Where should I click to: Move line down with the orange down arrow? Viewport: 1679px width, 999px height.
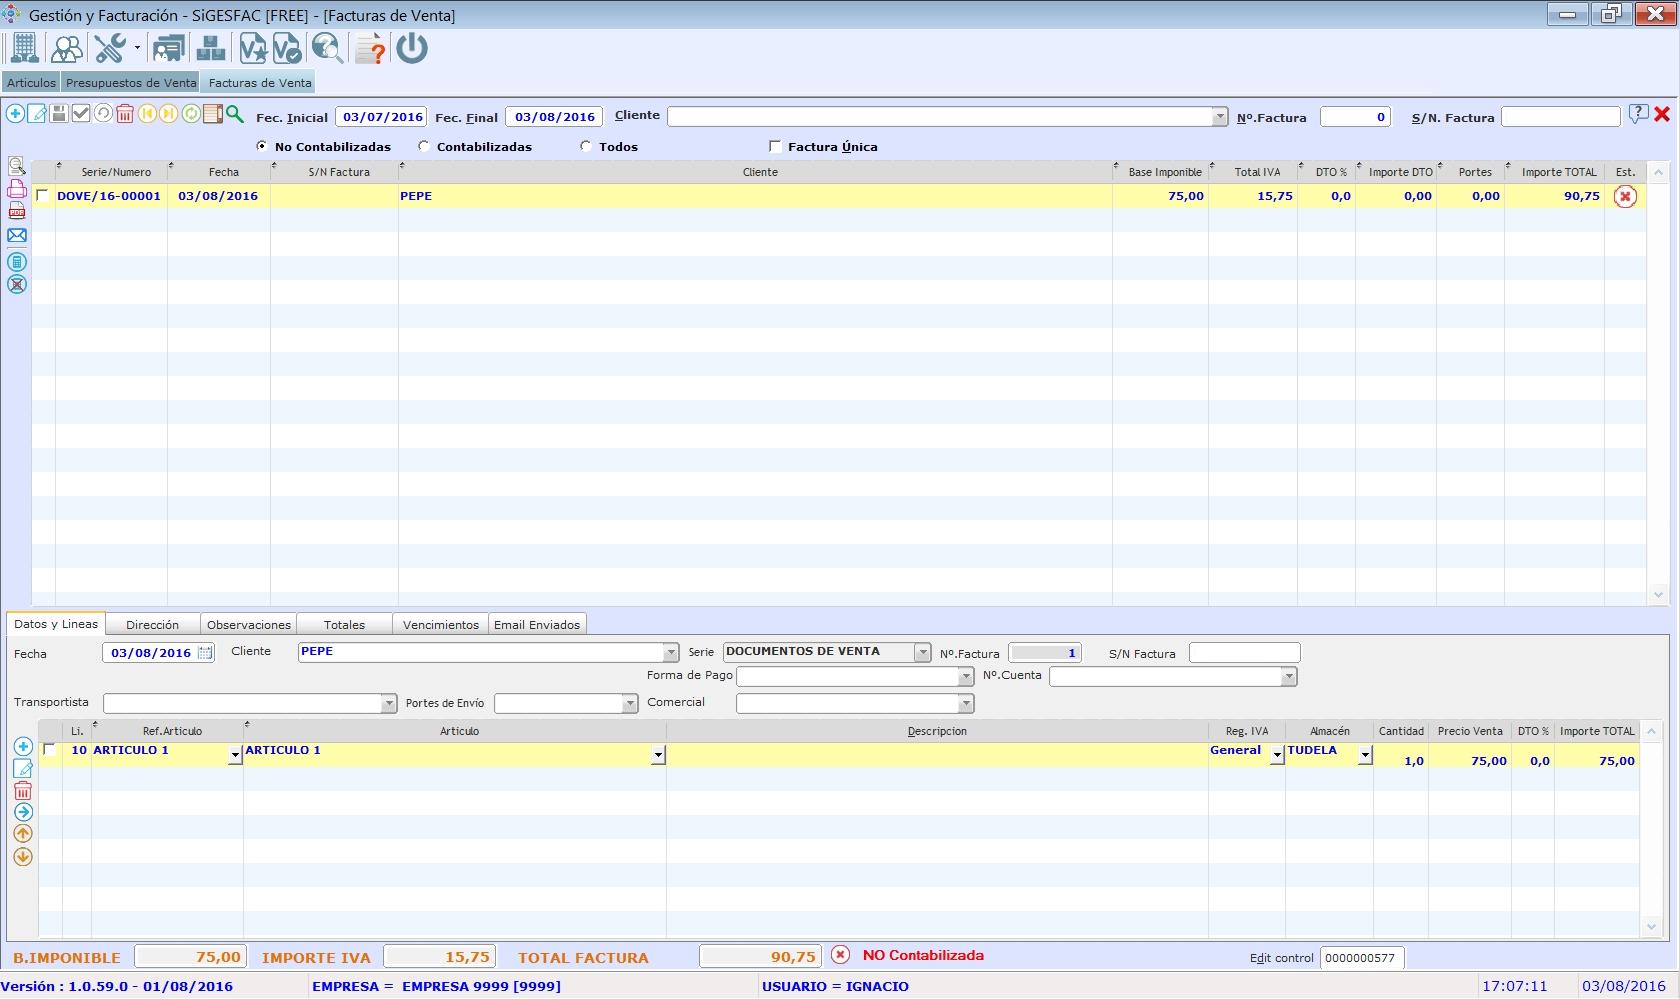pyautogui.click(x=23, y=857)
